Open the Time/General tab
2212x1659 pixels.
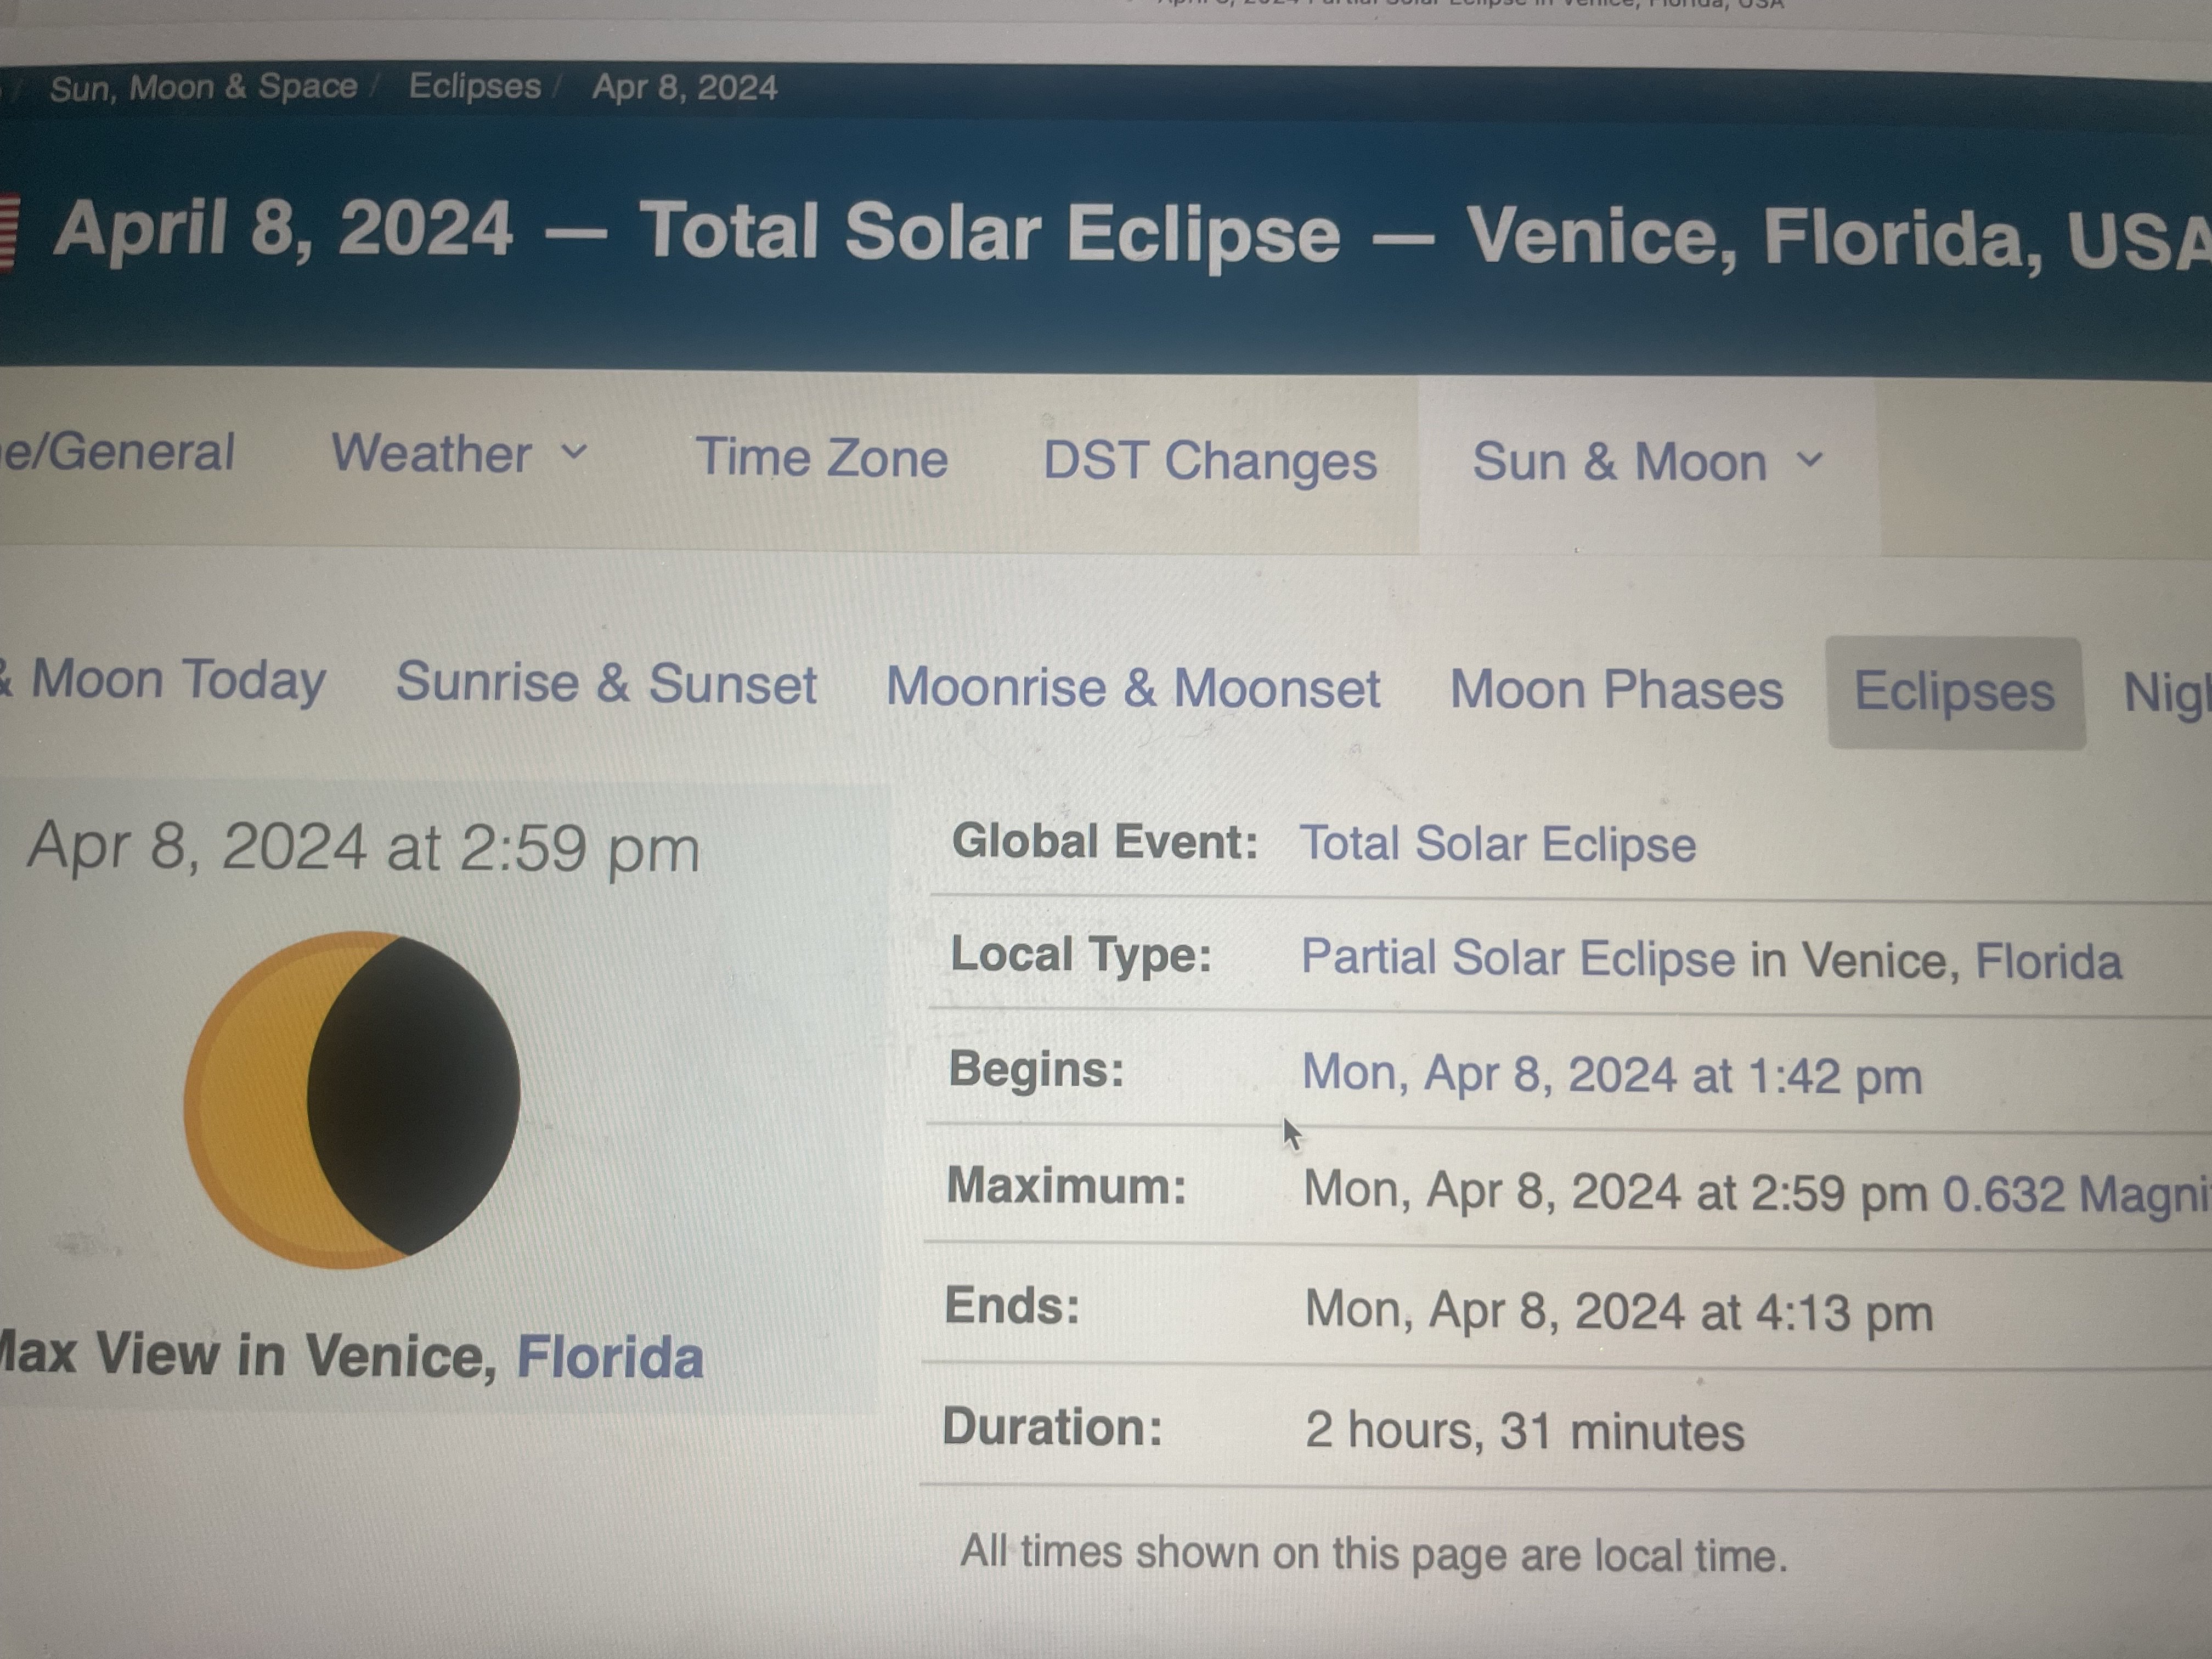pos(118,452)
